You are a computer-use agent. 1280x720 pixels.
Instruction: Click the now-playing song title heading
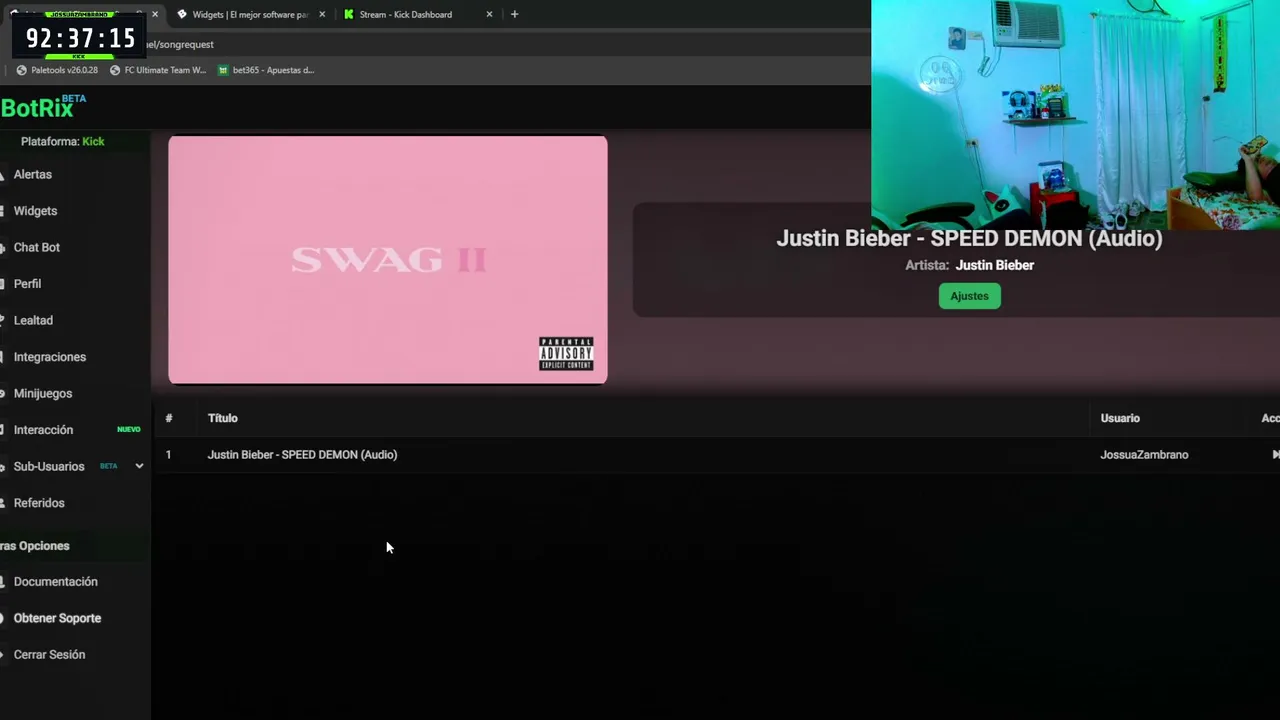(x=969, y=238)
